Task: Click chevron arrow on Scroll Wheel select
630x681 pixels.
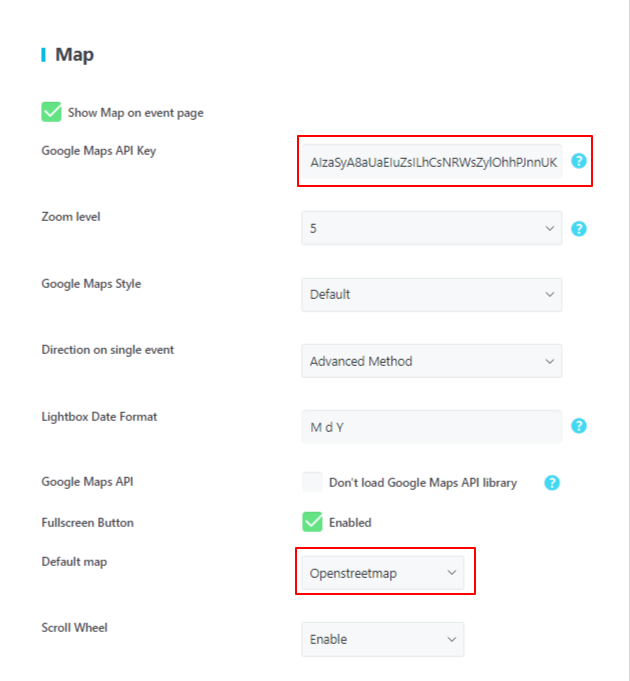Action: (452, 639)
